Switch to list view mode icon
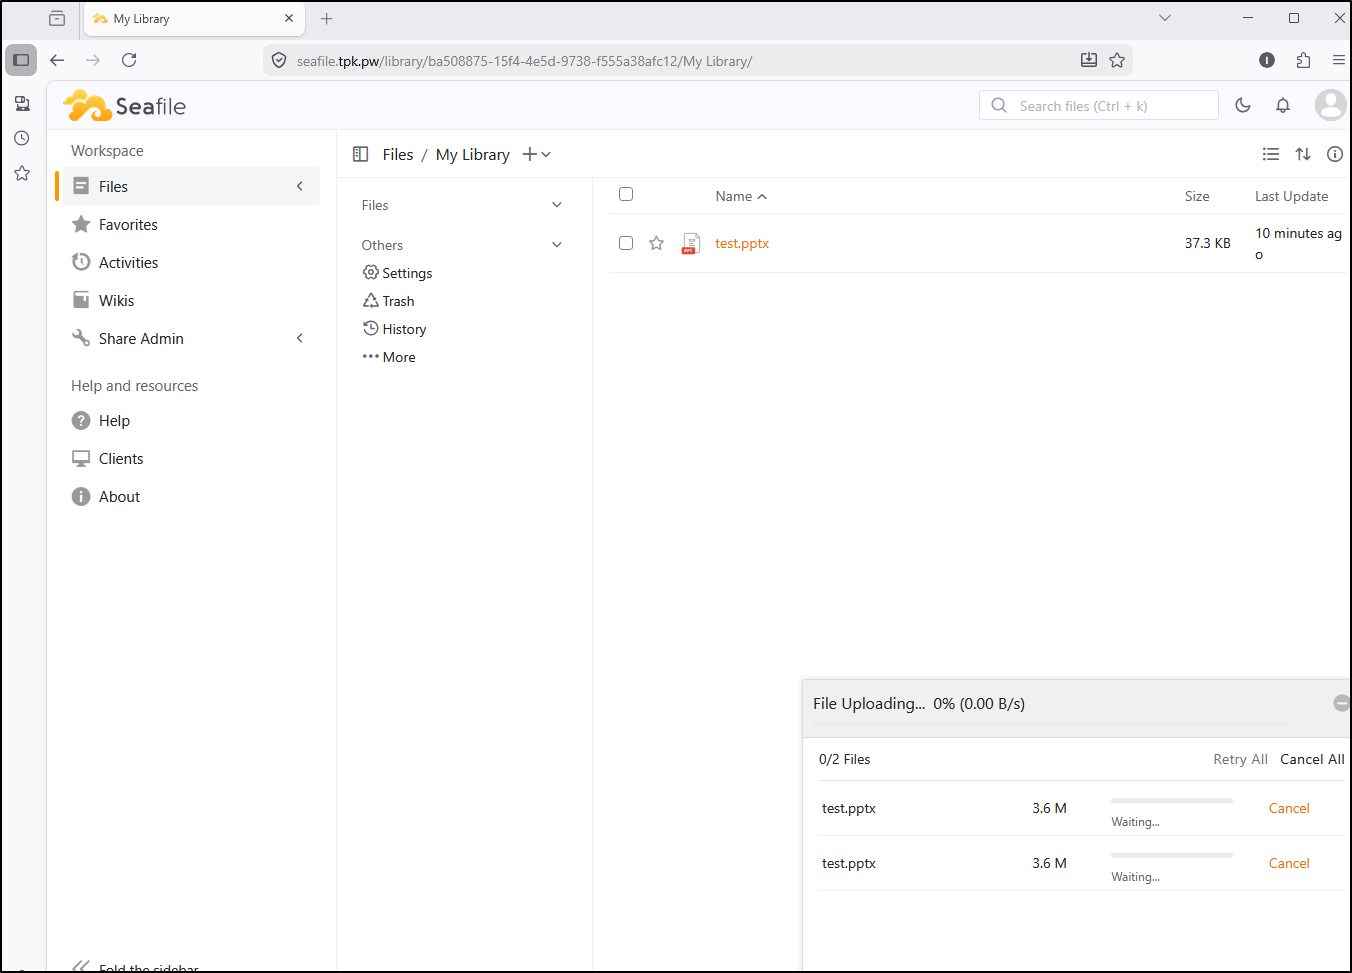 [1271, 154]
